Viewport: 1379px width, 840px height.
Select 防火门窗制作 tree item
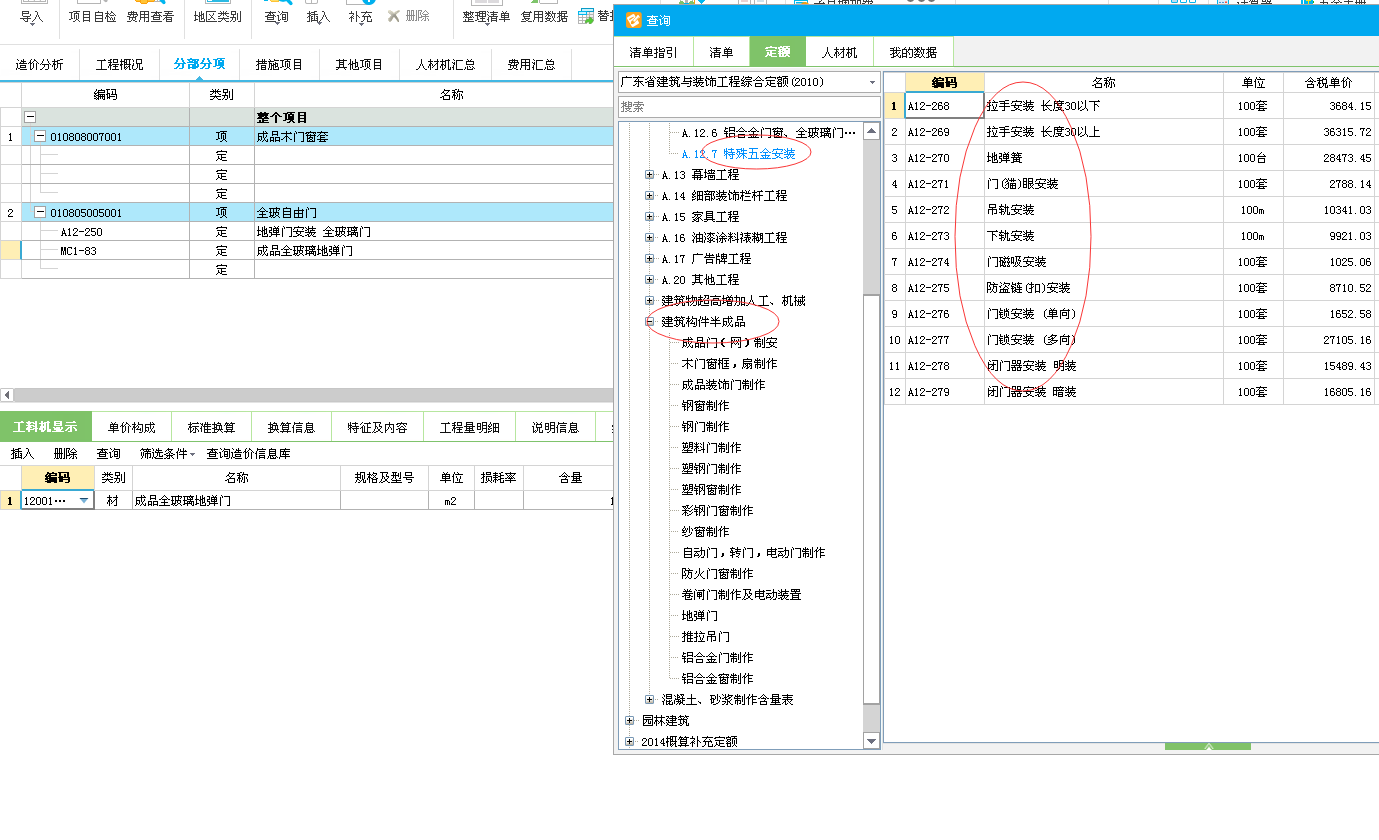coord(717,573)
